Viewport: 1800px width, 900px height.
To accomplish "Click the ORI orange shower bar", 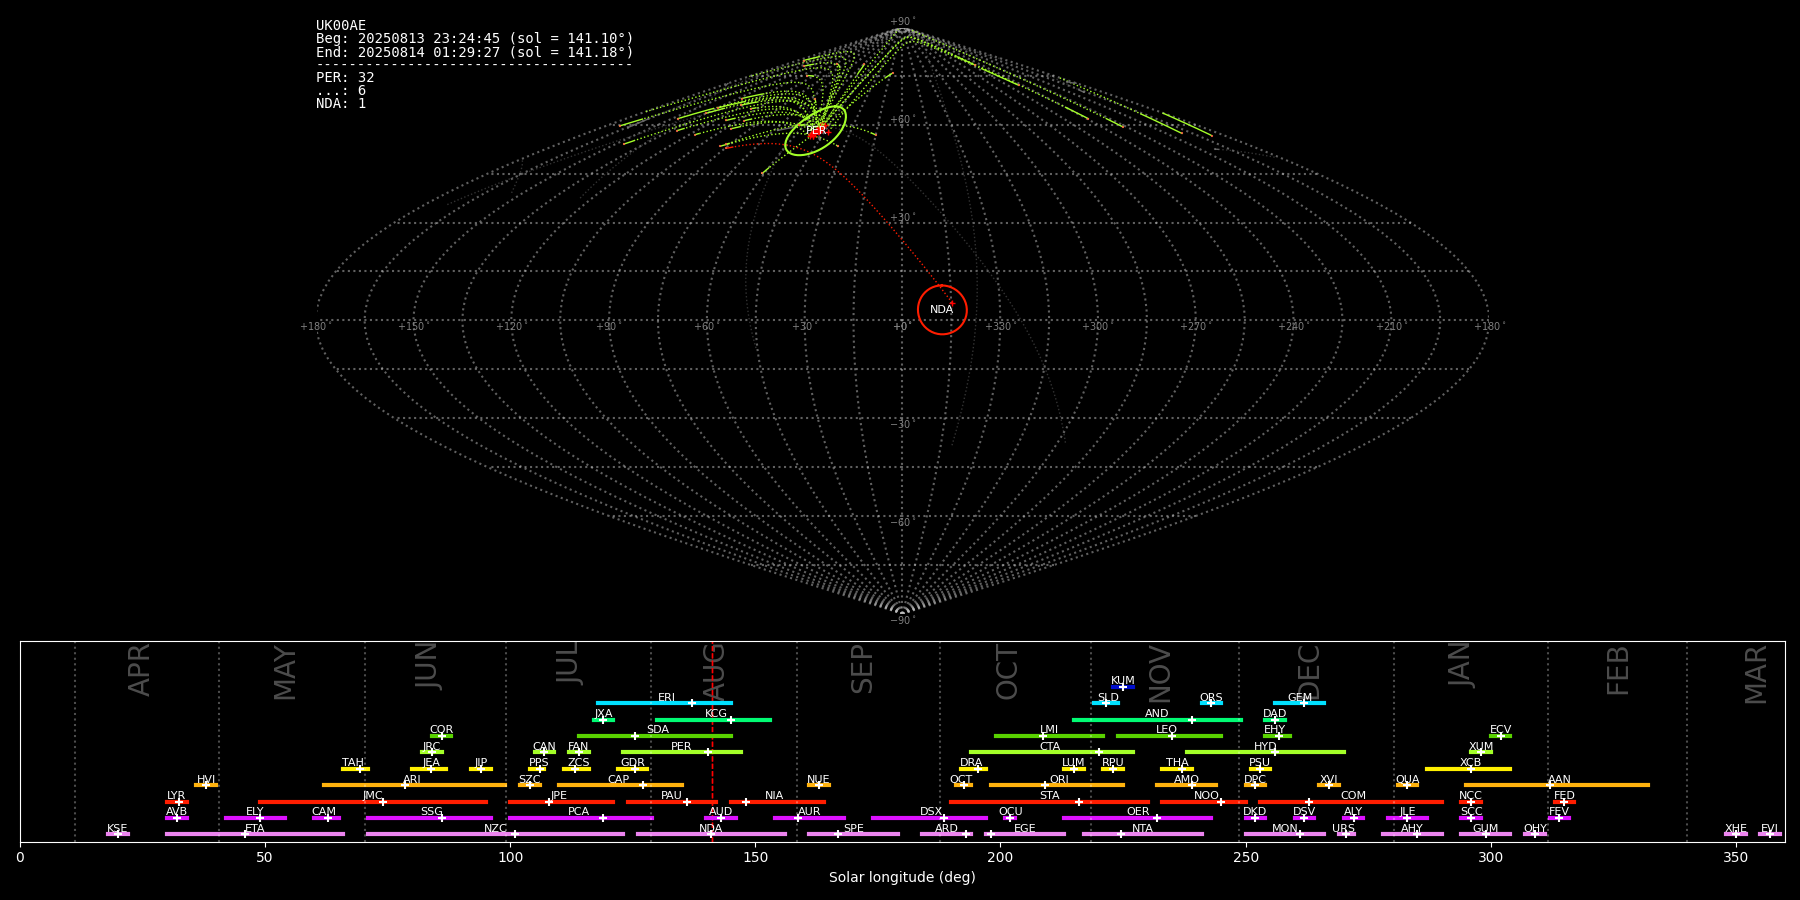I will (1057, 785).
